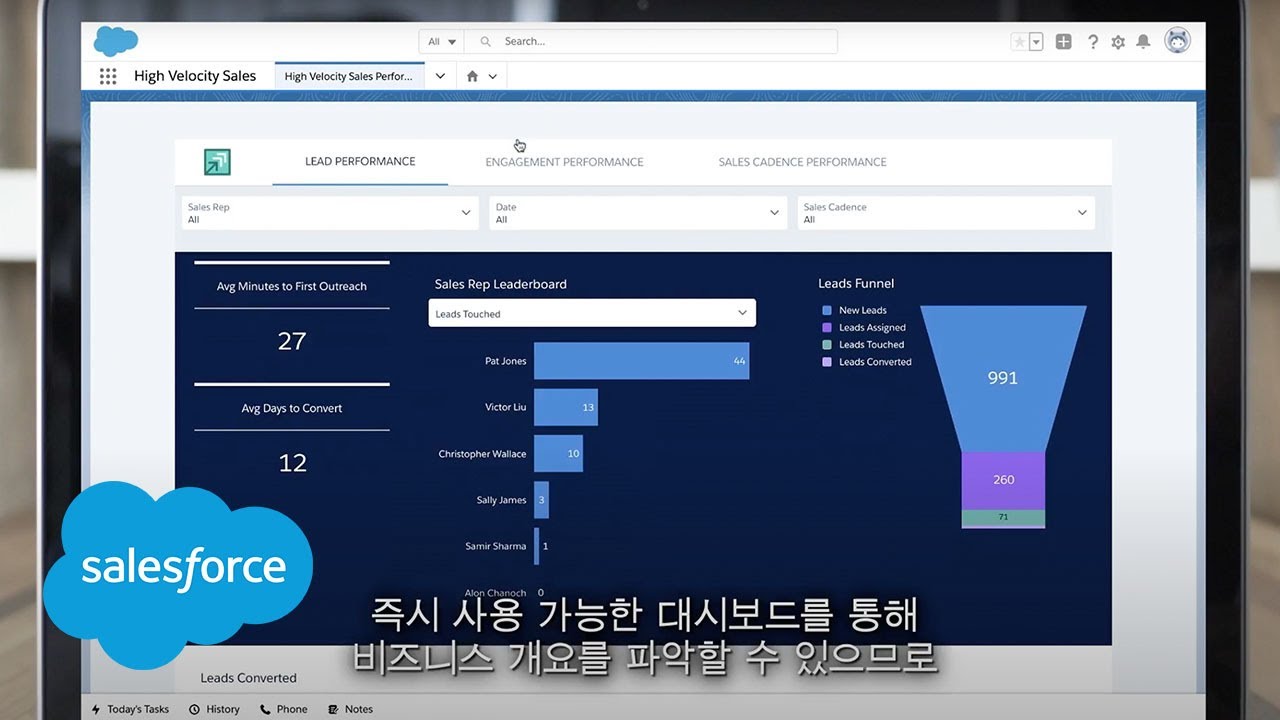Image resolution: width=1280 pixels, height=720 pixels.
Task: Switch to Sales Cadence Performance tab
Action: tap(802, 162)
